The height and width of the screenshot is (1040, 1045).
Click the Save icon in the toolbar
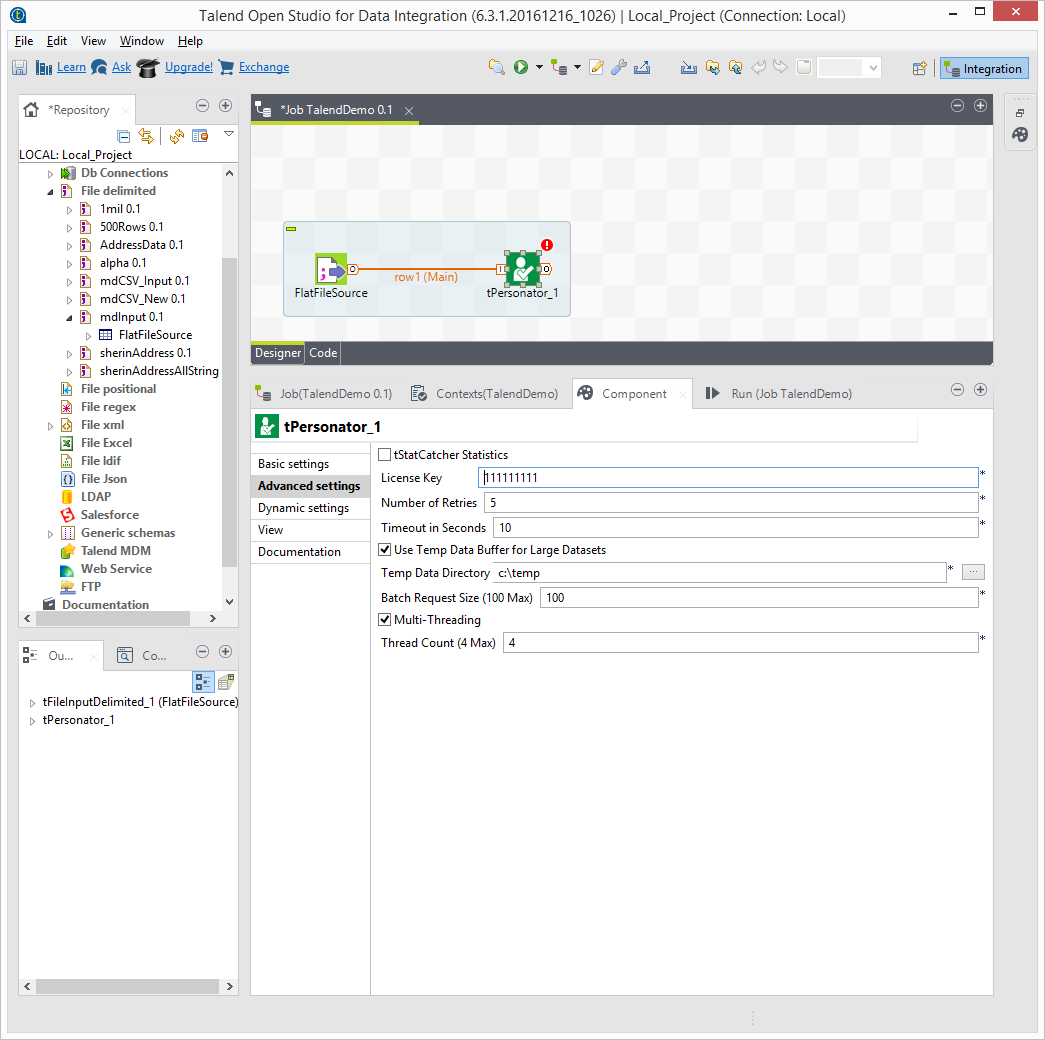tap(19, 68)
